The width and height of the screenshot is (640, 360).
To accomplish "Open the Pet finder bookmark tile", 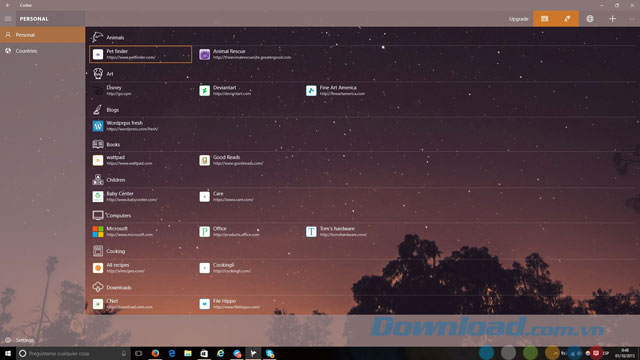I will 140,54.
